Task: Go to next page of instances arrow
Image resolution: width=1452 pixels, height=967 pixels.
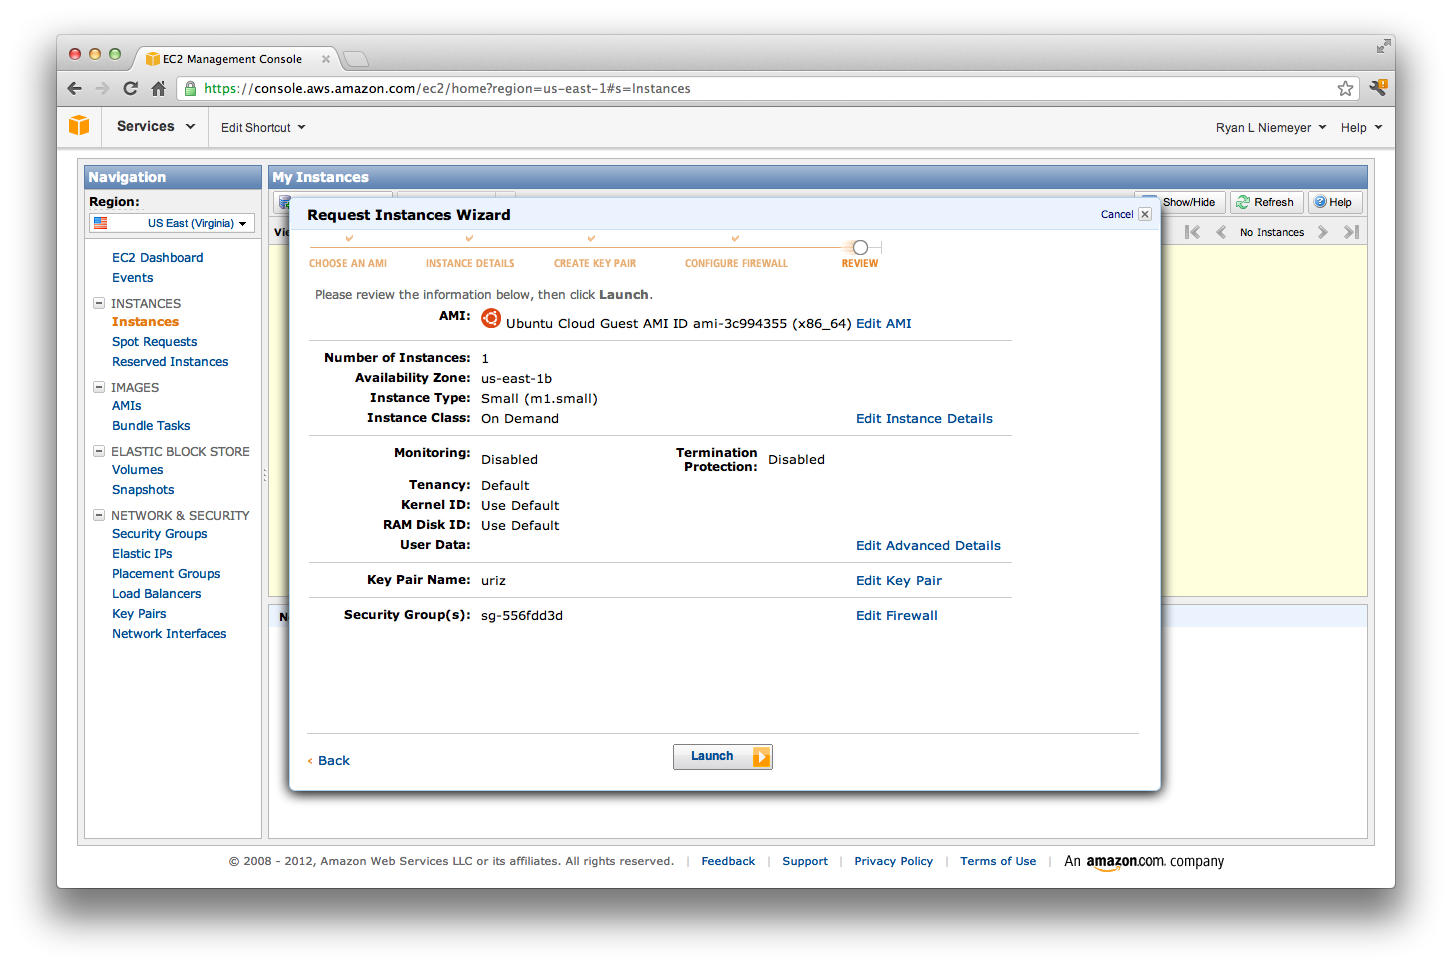Action: [x=1323, y=232]
